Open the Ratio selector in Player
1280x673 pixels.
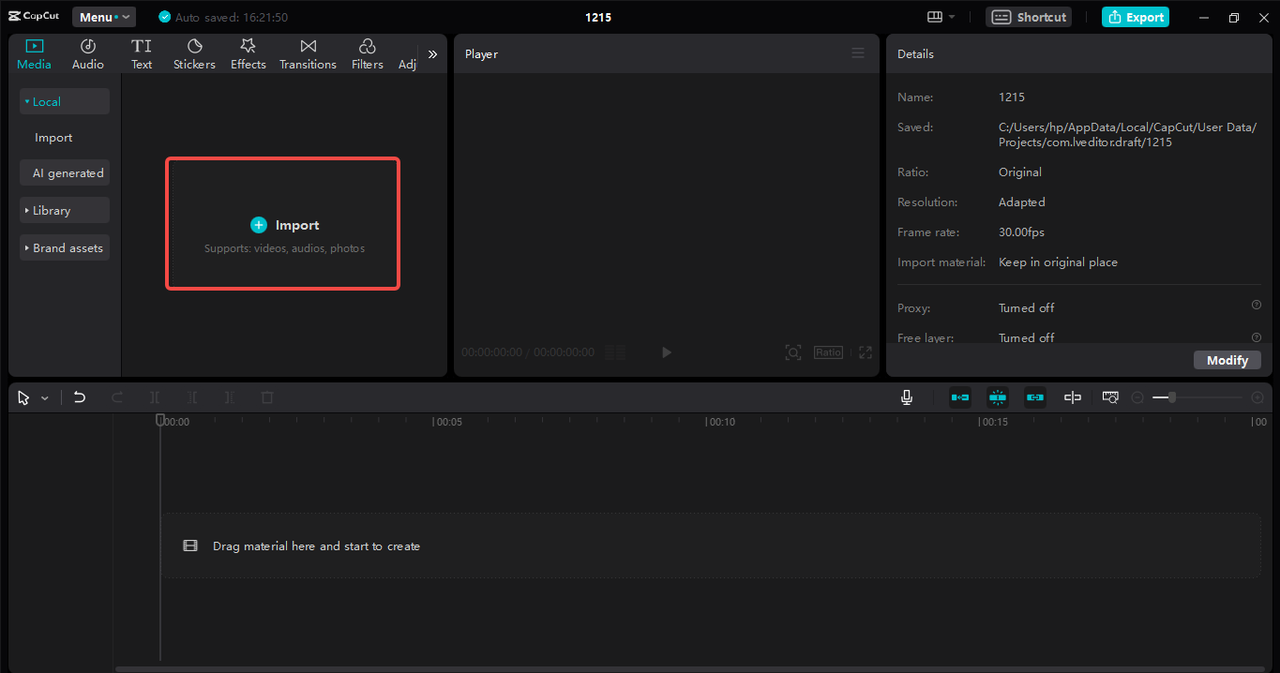coord(828,352)
